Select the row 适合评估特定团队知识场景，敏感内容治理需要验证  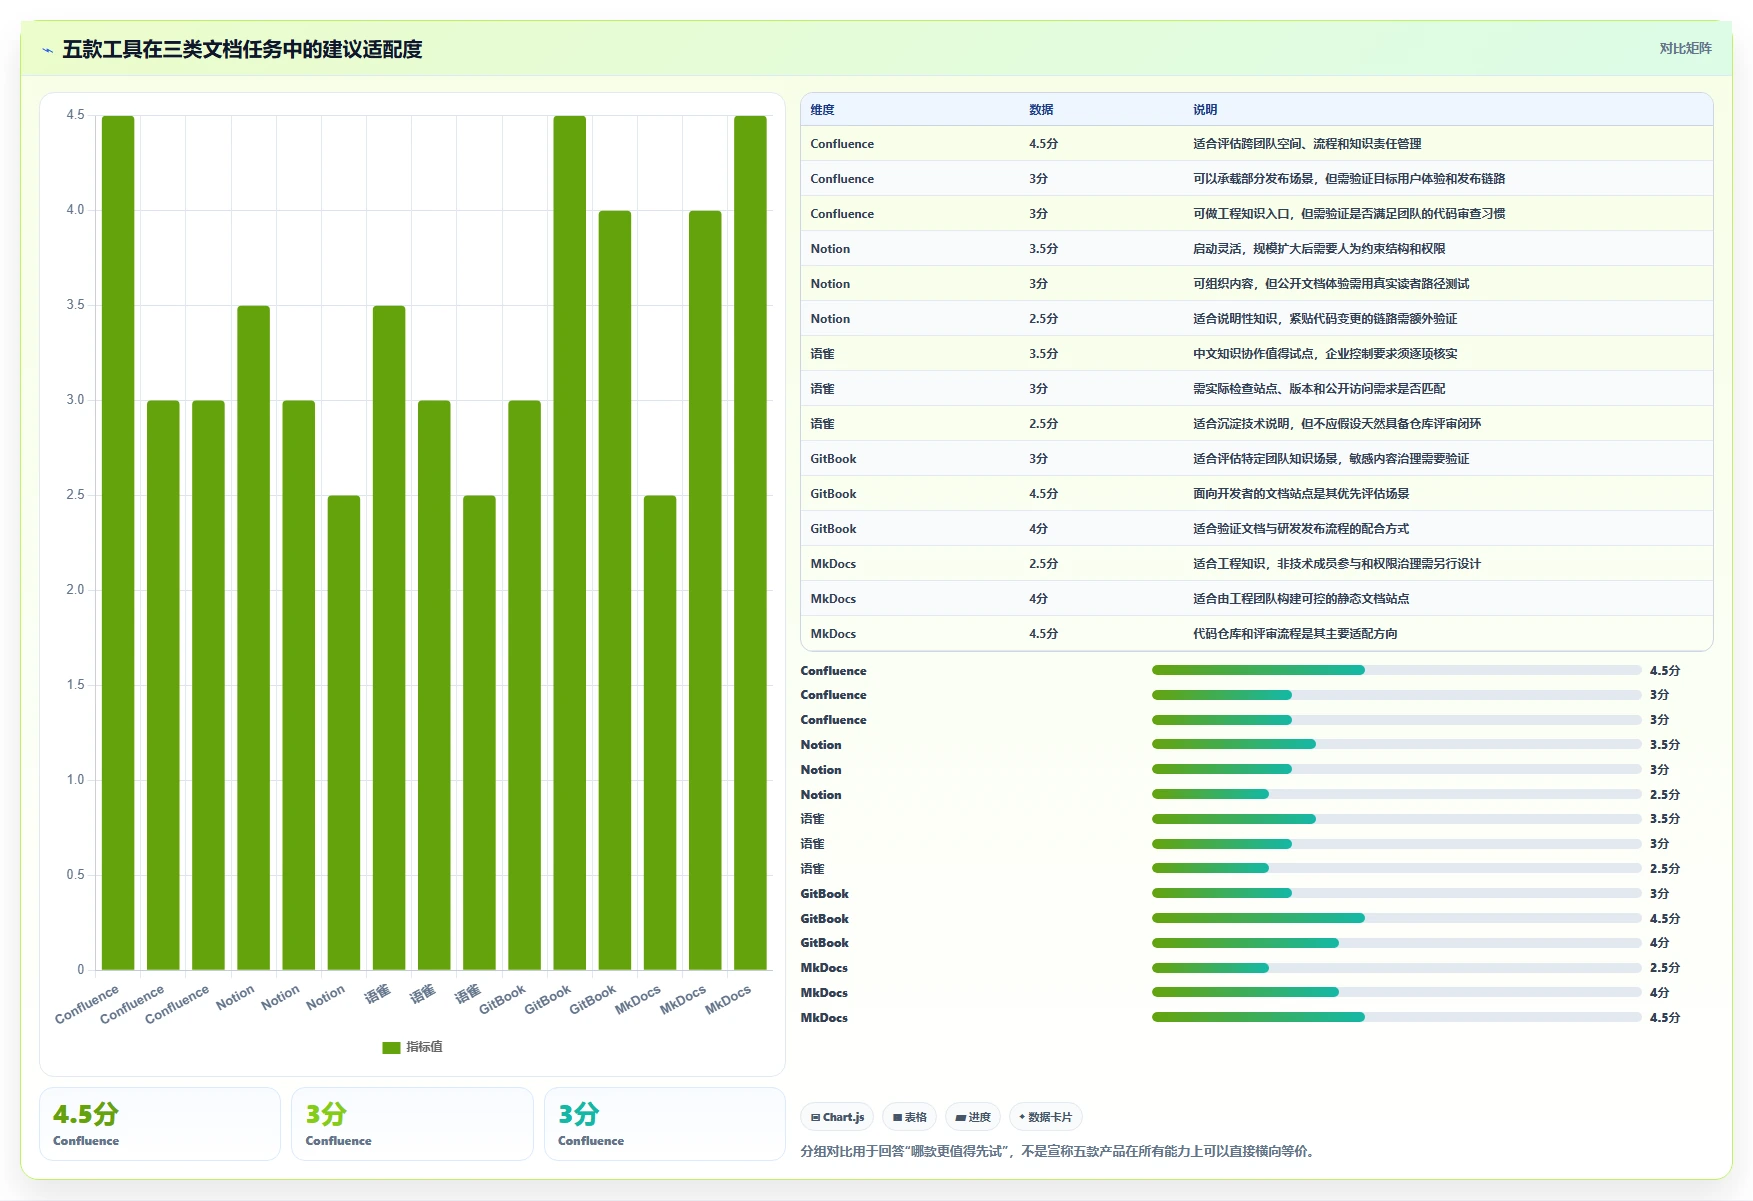(x=1256, y=459)
